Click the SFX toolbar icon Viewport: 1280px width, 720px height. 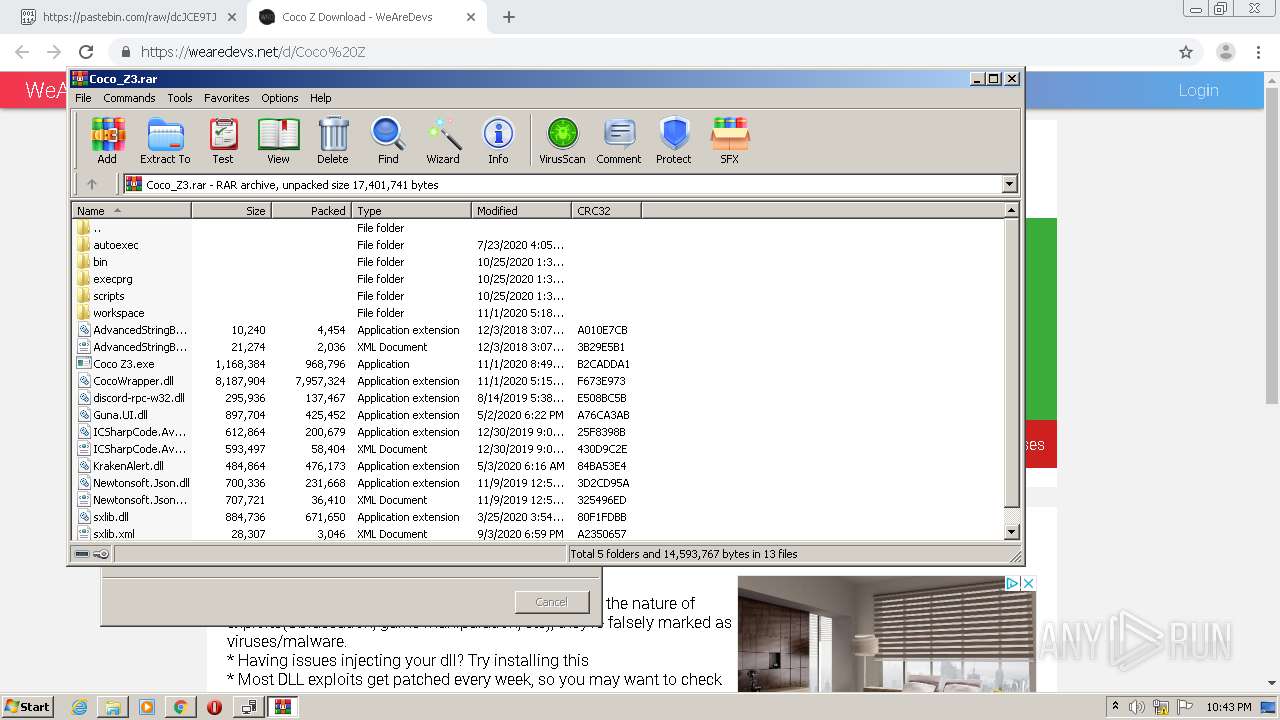pos(730,140)
